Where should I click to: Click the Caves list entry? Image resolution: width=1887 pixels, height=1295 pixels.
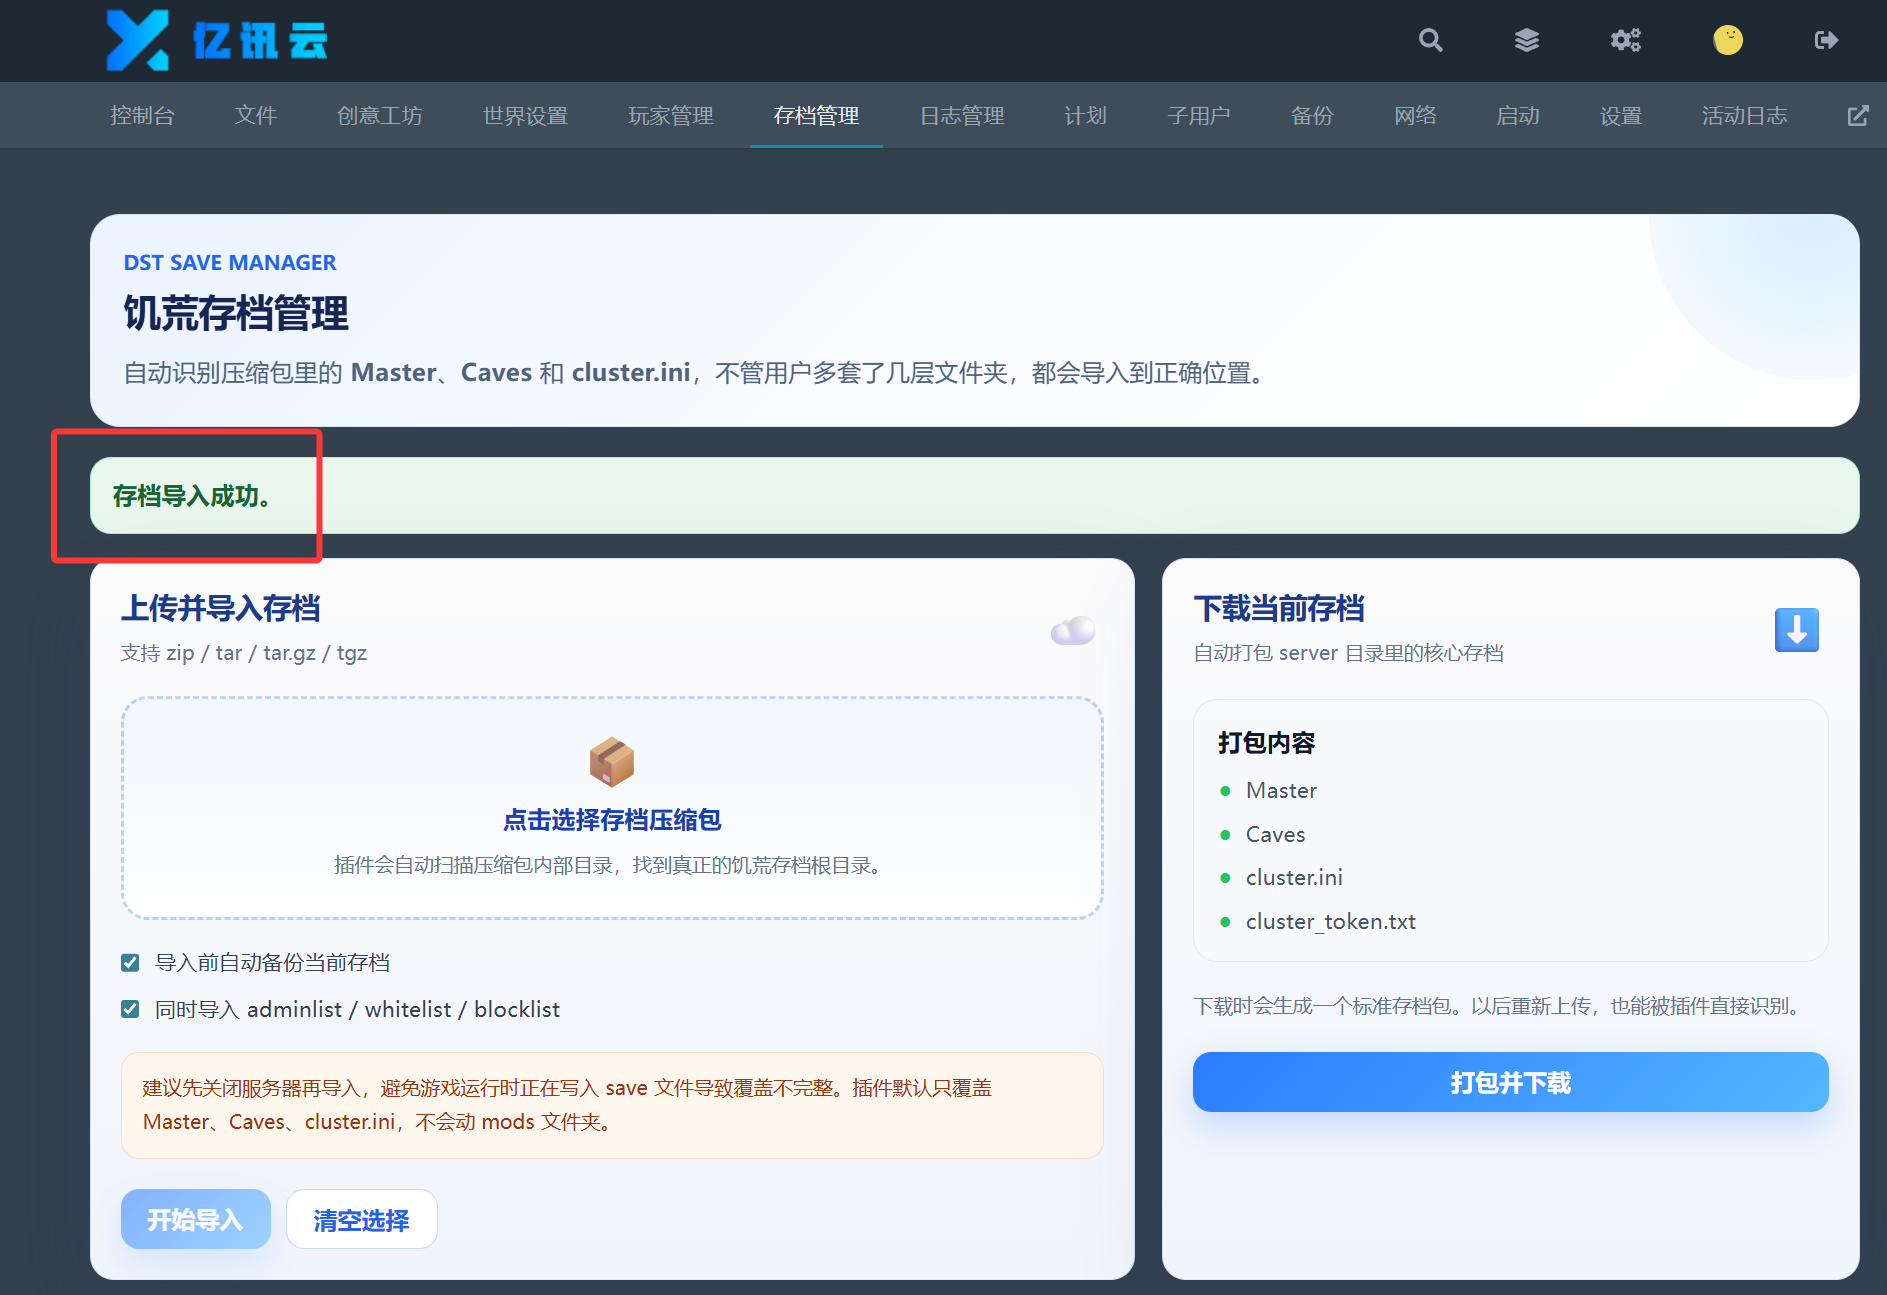tap(1275, 834)
